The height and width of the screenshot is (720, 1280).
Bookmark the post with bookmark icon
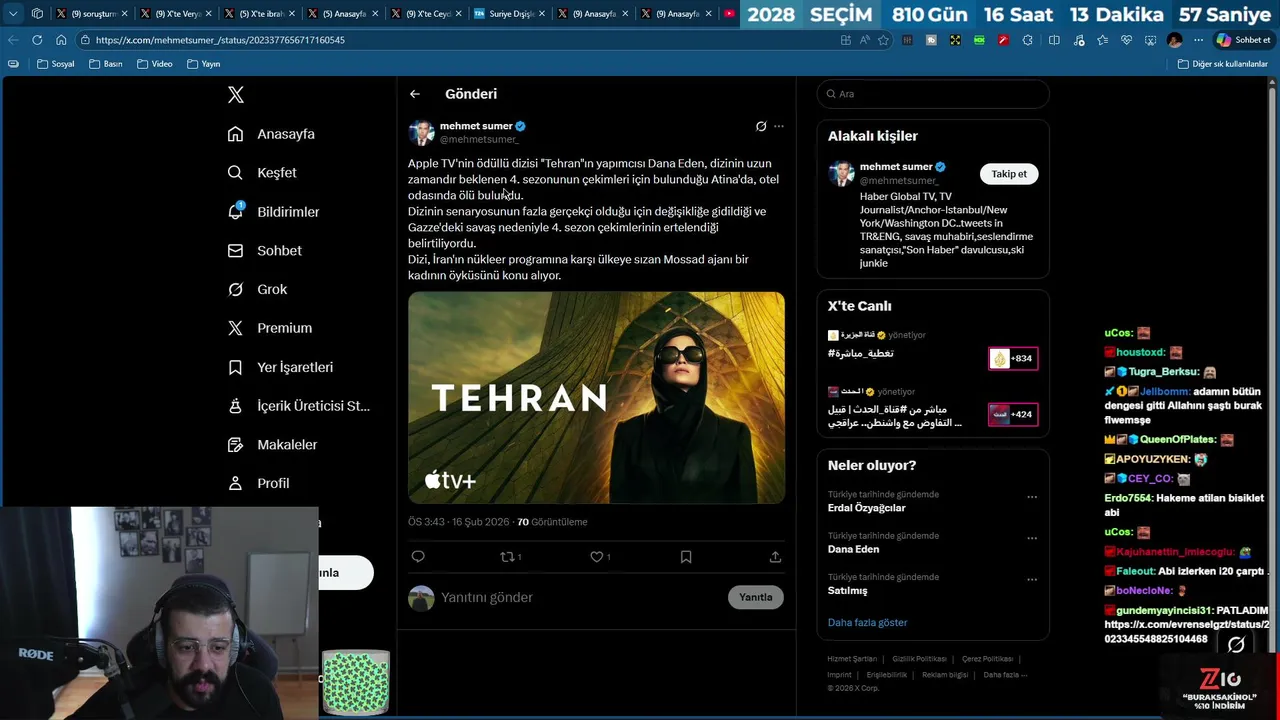pos(686,557)
